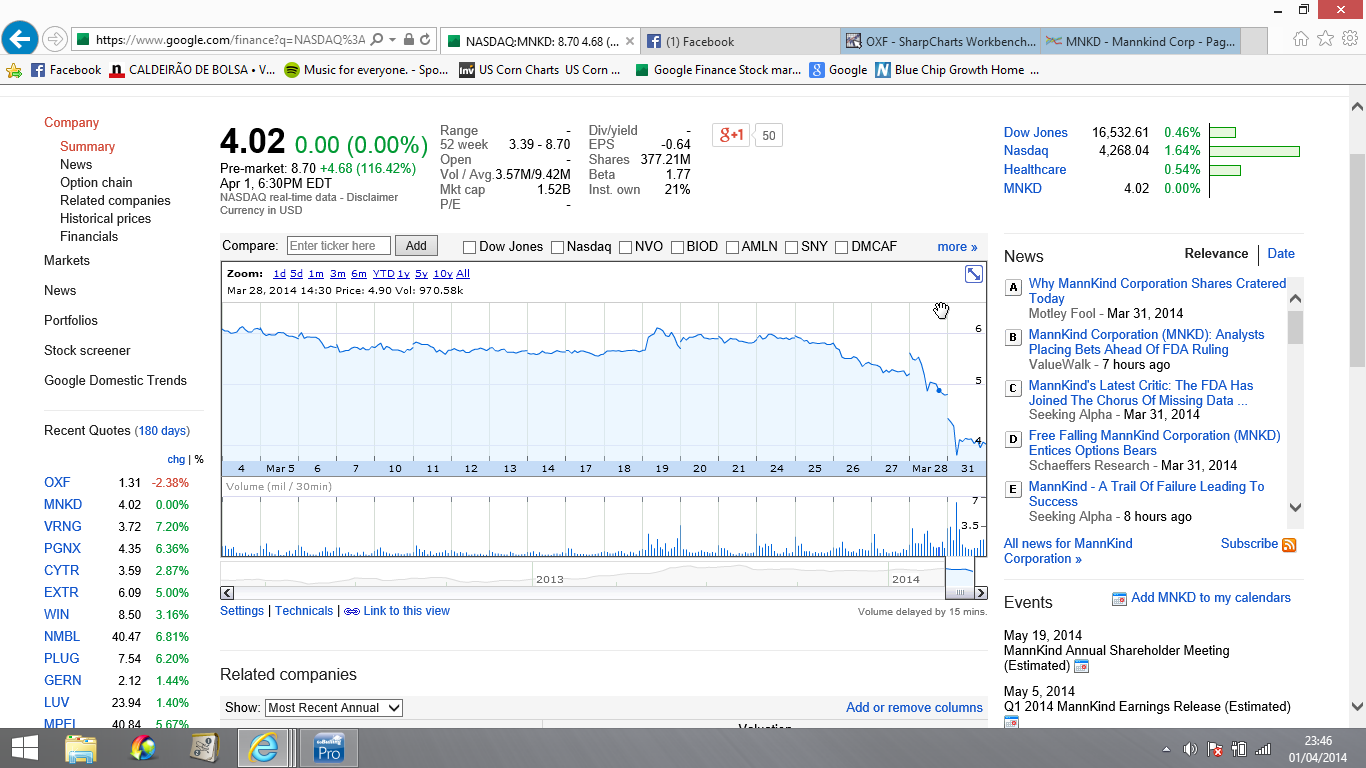The image size is (1366, 768).
Task: Open the browser Favorites star icon
Action: click(x=1325, y=39)
